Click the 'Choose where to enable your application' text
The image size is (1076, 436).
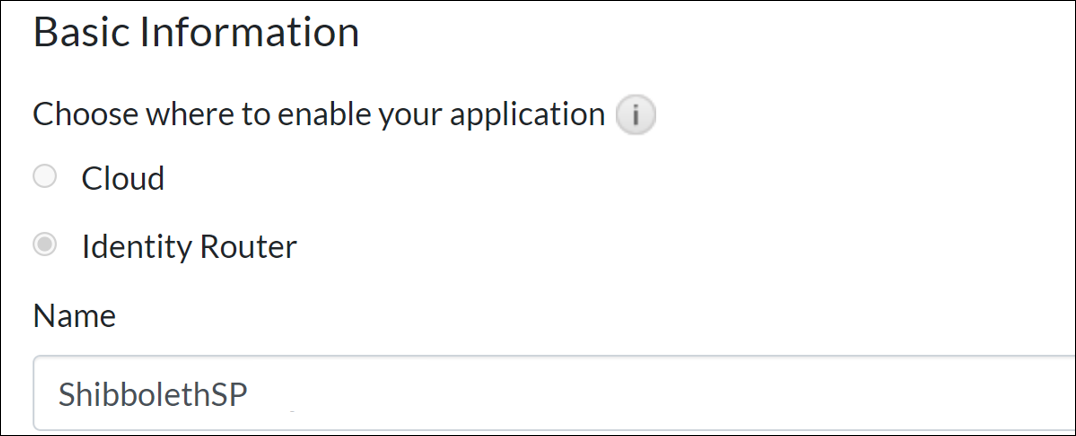coord(319,115)
